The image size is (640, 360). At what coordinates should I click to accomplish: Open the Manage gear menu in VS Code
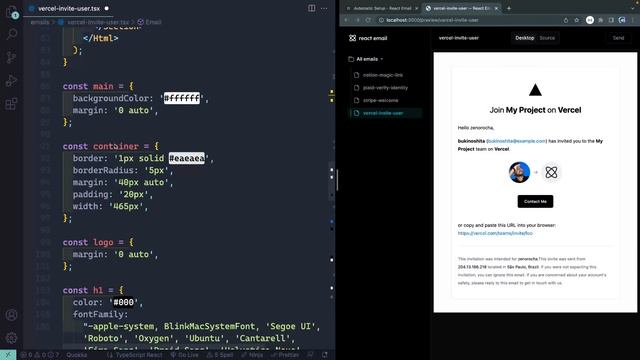11,338
